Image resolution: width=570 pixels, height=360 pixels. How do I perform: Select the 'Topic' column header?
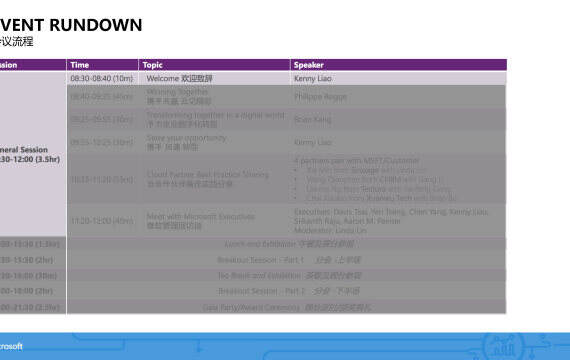pos(214,65)
